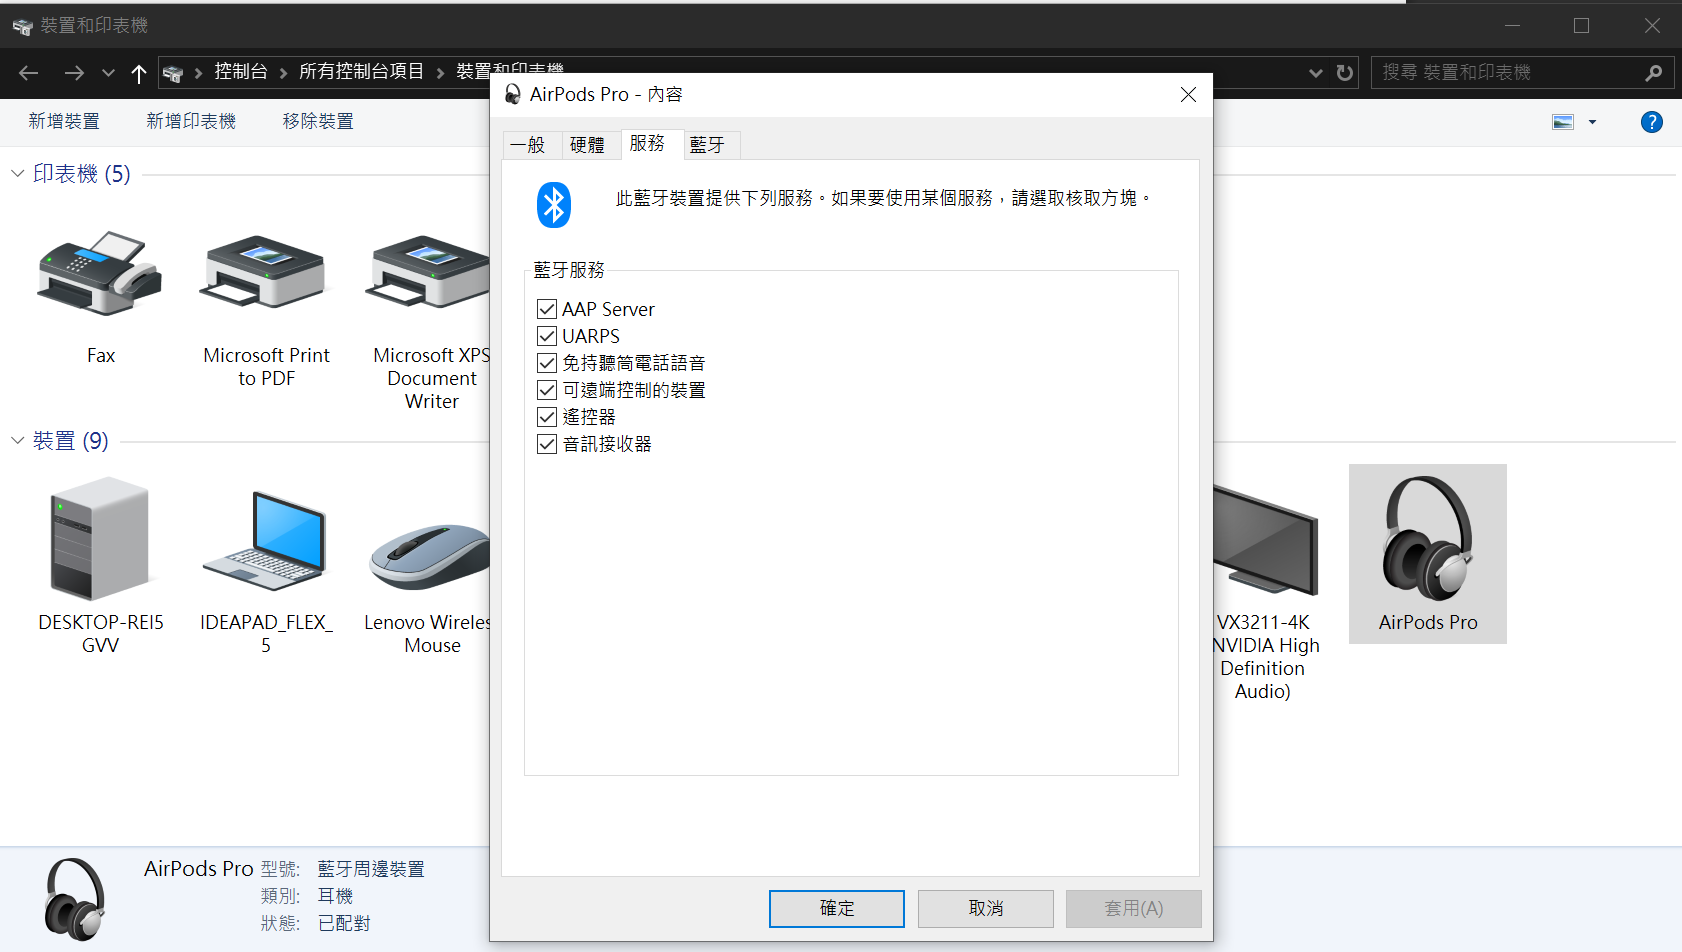Screen dimensions: 1682x952
Task: Navigate to 控制台 breadcrumb
Action: click(x=241, y=72)
